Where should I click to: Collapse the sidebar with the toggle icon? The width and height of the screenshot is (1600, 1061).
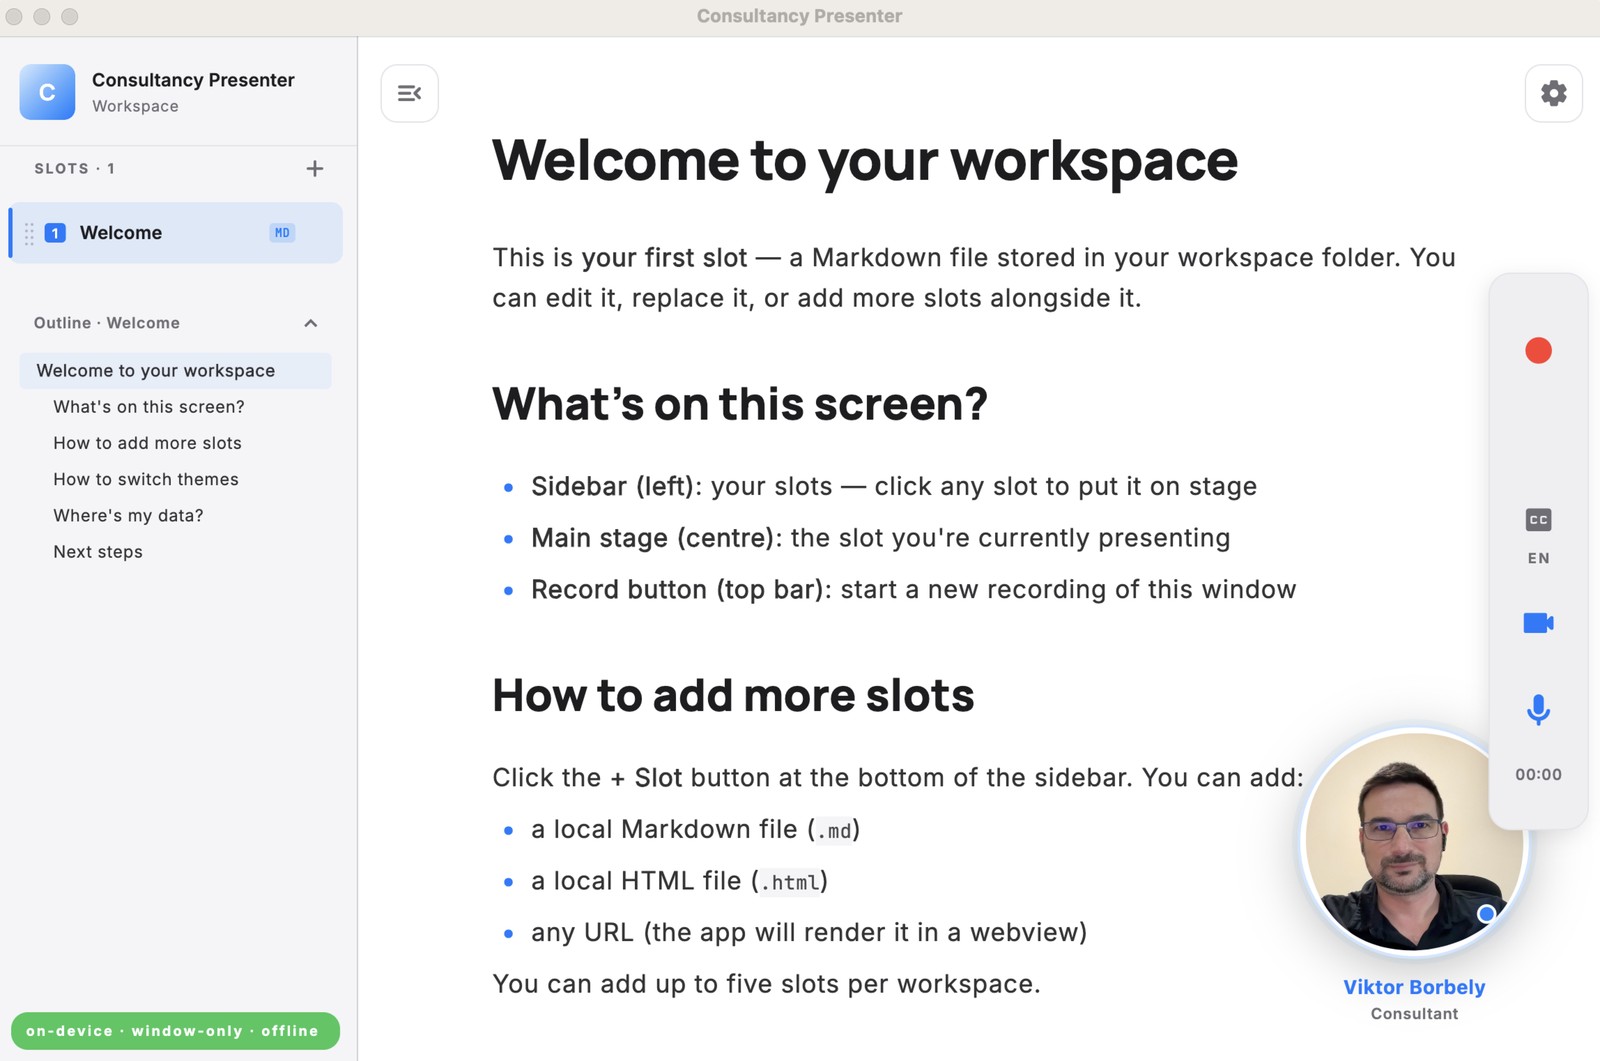[409, 93]
